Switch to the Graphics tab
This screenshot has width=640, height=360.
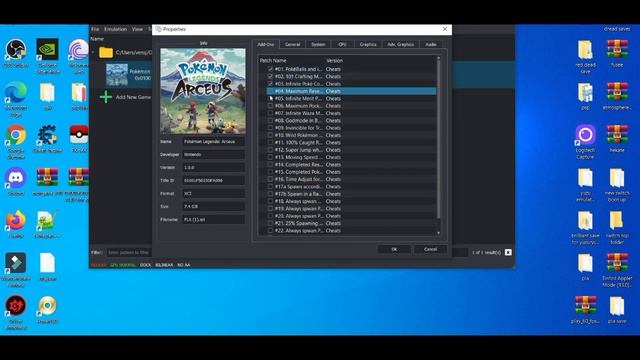pos(368,44)
